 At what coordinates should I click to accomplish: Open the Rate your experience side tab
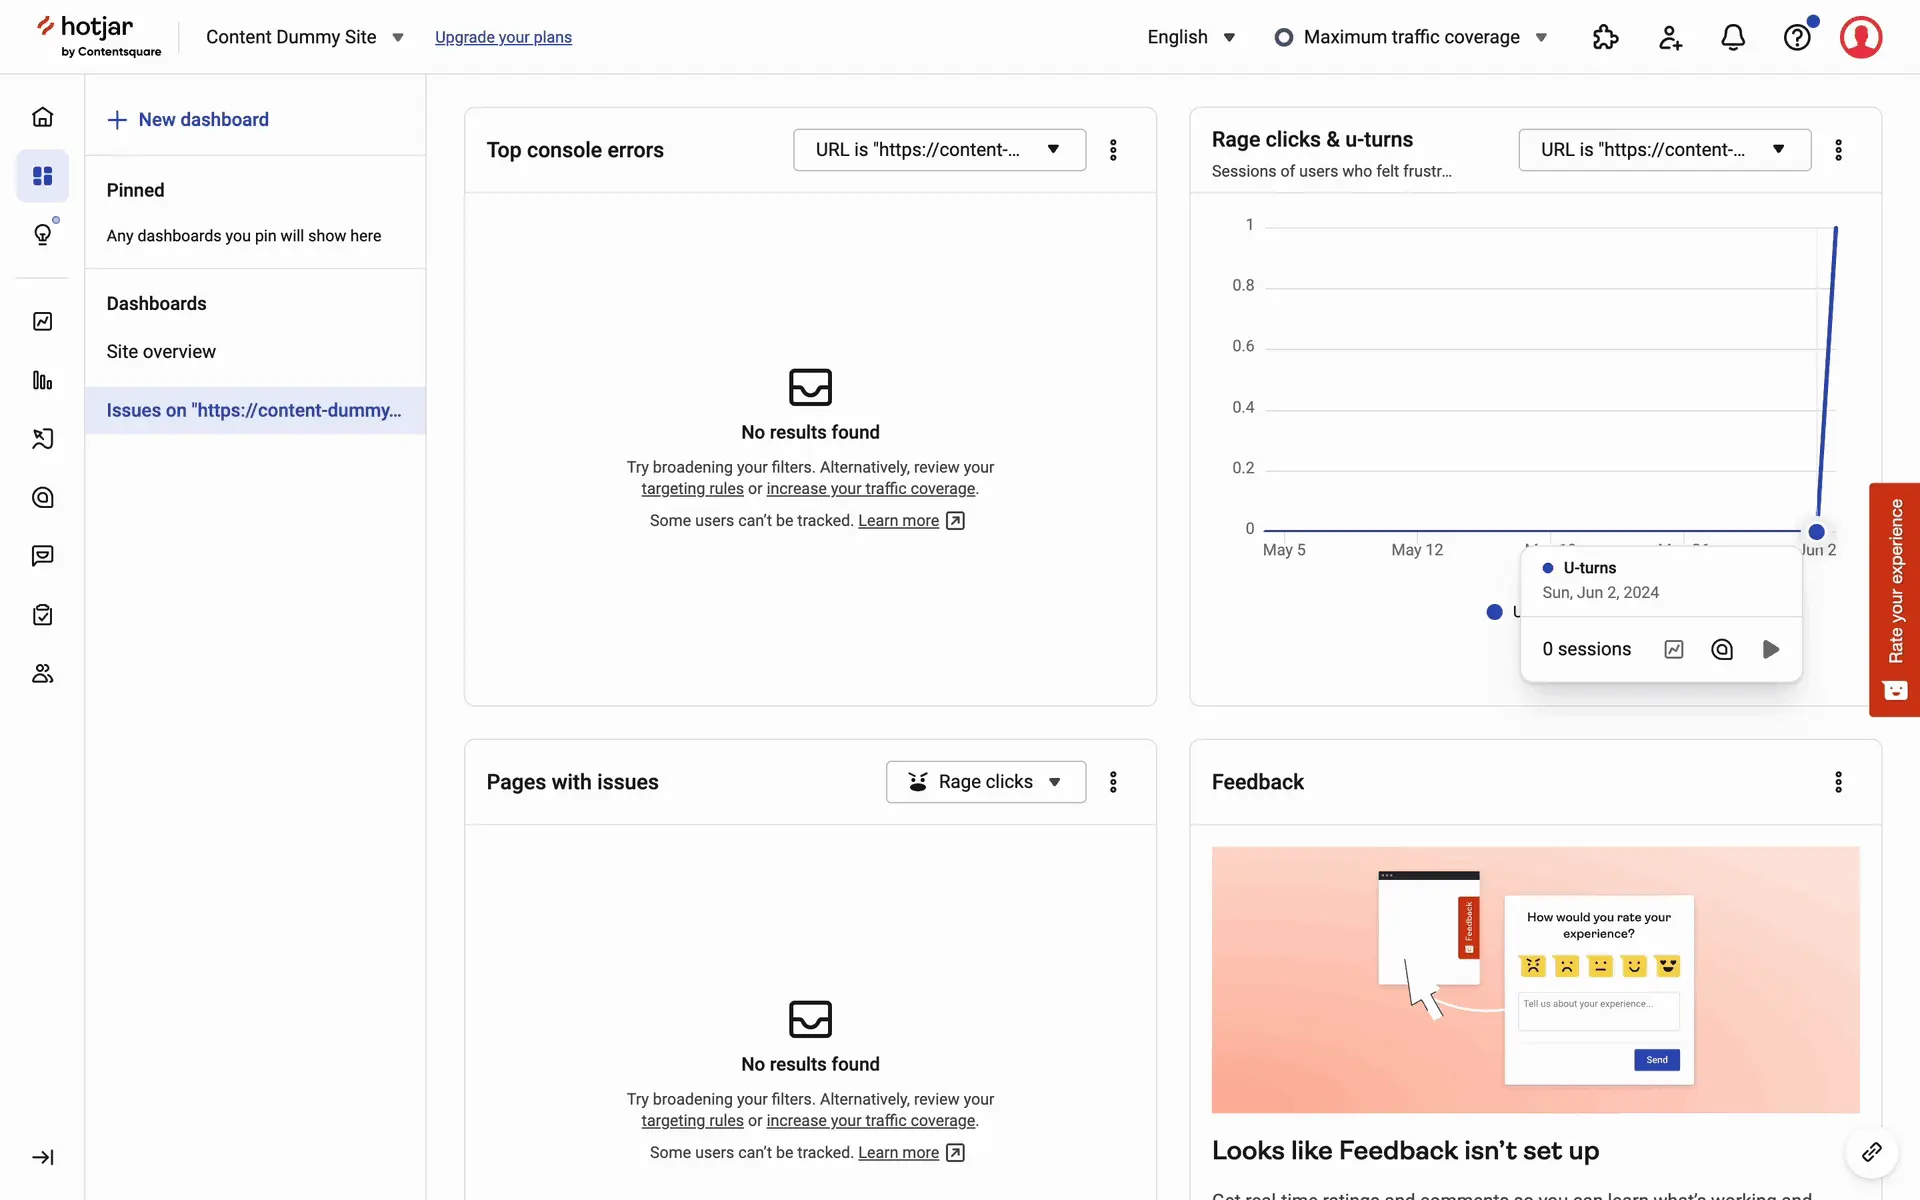pos(1894,599)
